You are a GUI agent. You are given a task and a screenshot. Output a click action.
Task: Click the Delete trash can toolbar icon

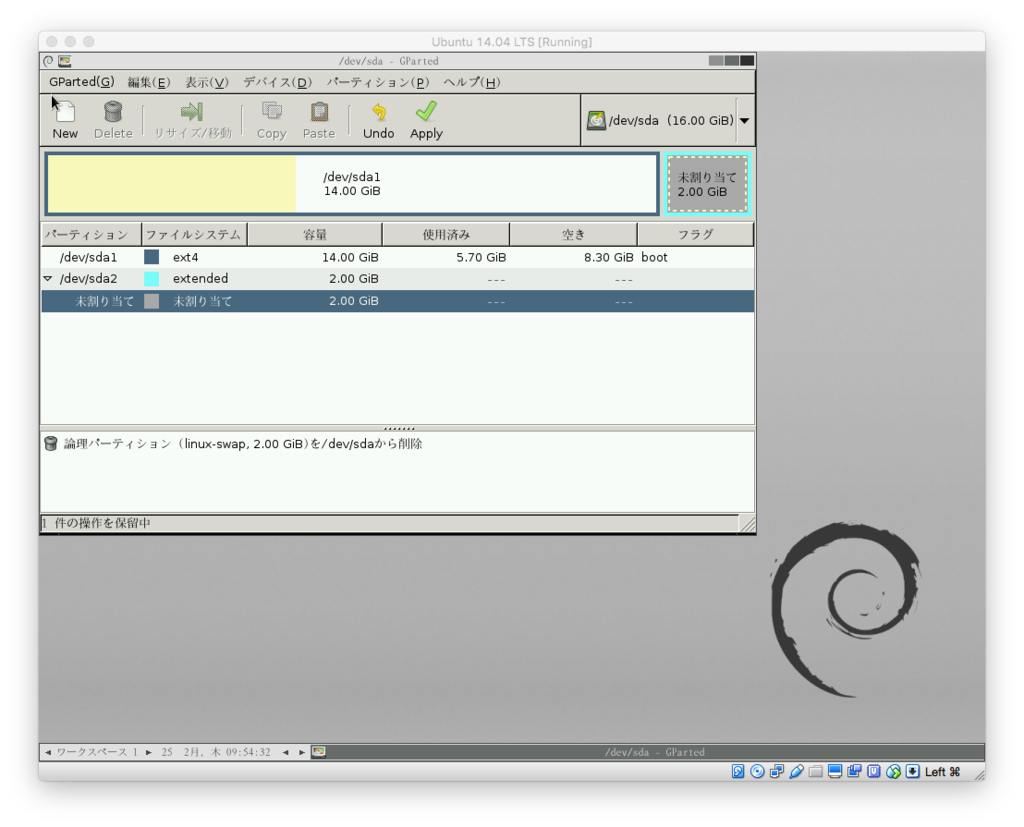click(x=113, y=112)
